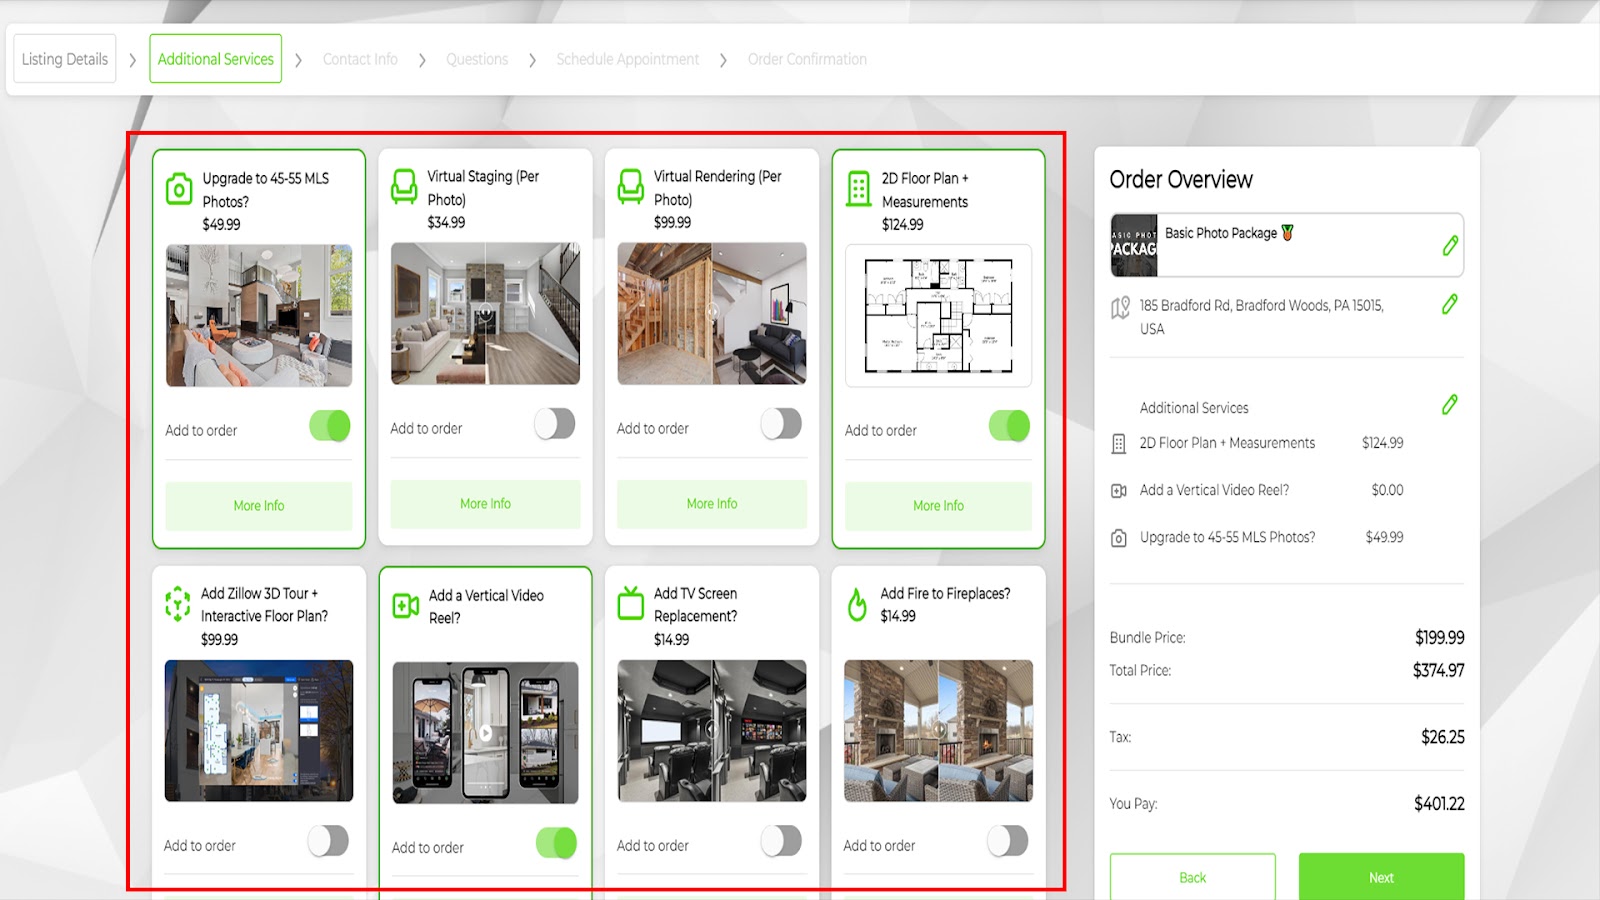Open the Contact Info step
The image size is (1600, 900).
coord(360,59)
